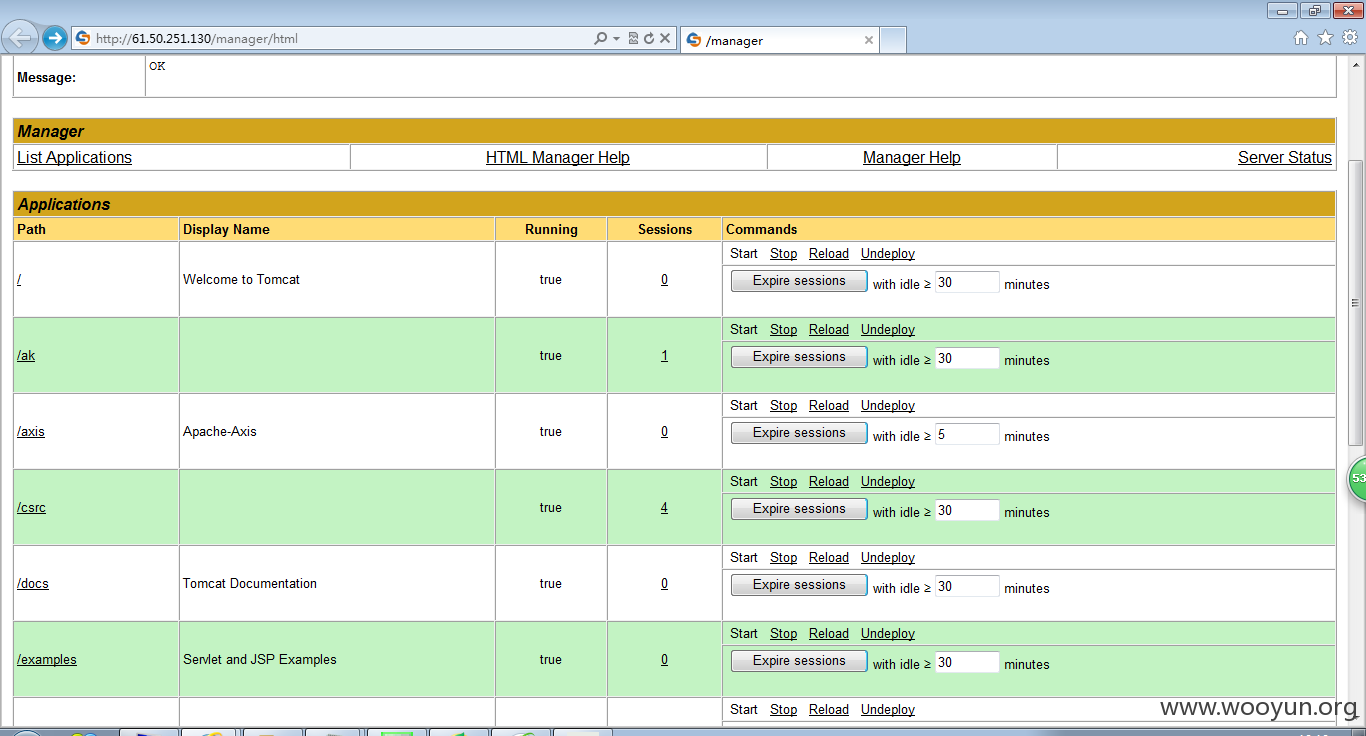Open Manager Help link
The height and width of the screenshot is (736, 1366).
pos(912,158)
